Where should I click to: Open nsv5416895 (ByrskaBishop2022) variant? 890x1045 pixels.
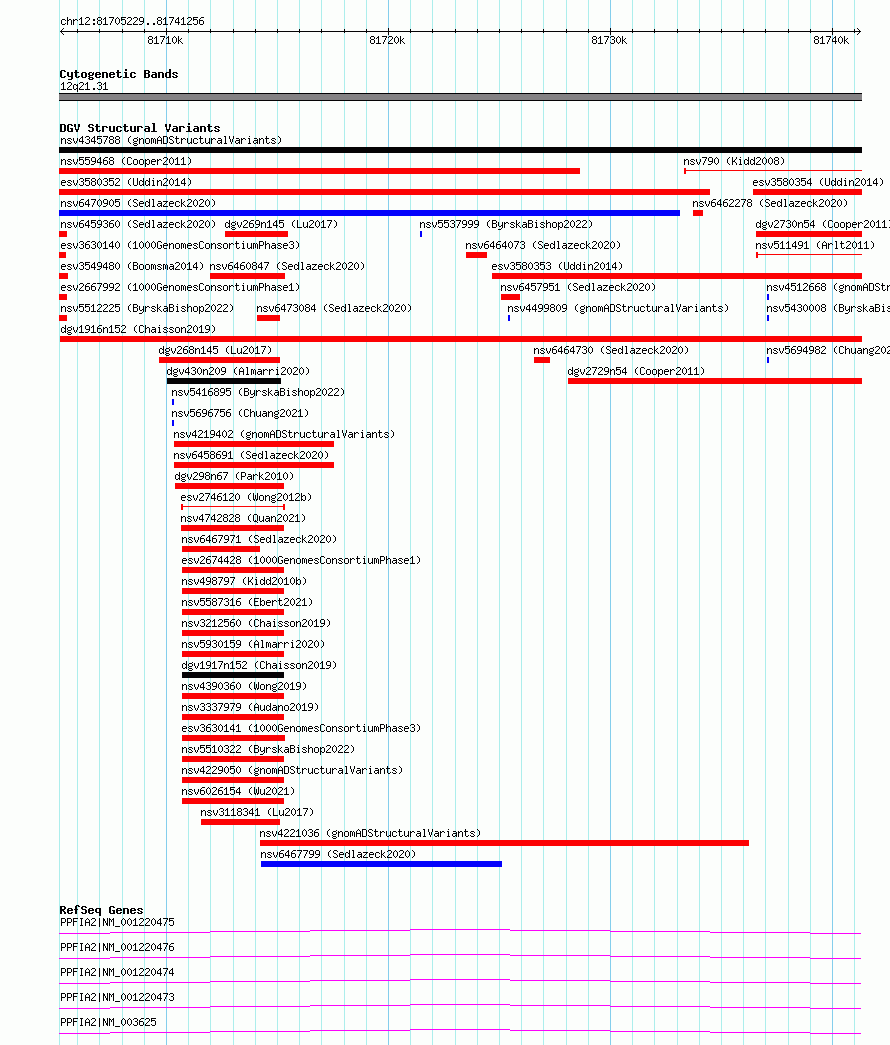pyautogui.click(x=173, y=402)
